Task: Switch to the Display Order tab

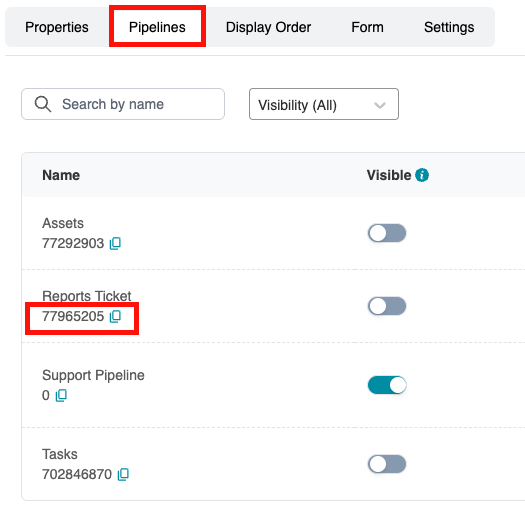Action: (x=269, y=27)
